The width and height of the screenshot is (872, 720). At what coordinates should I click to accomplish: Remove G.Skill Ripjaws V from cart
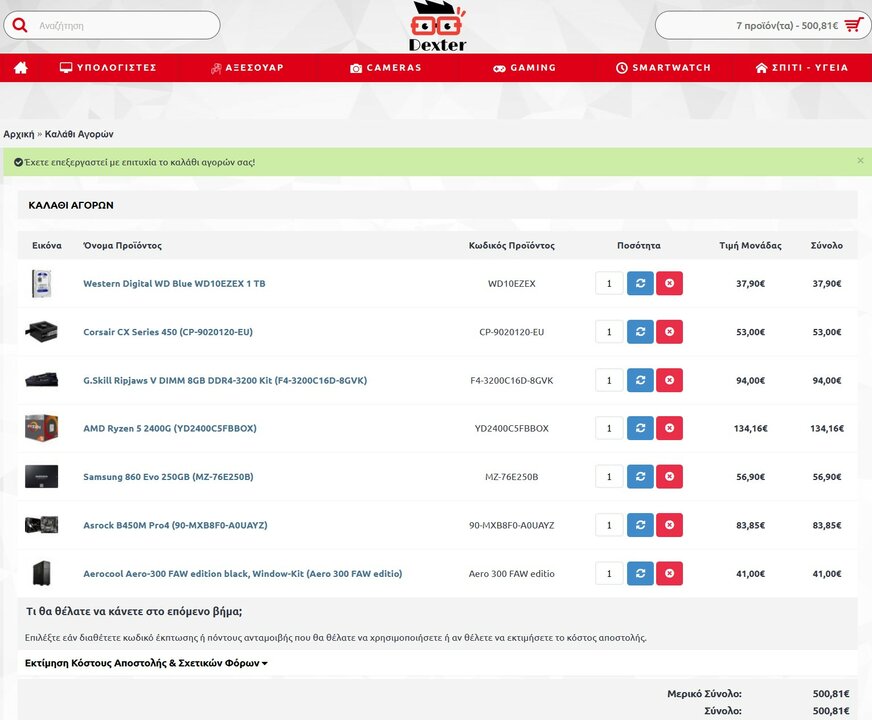(x=670, y=380)
